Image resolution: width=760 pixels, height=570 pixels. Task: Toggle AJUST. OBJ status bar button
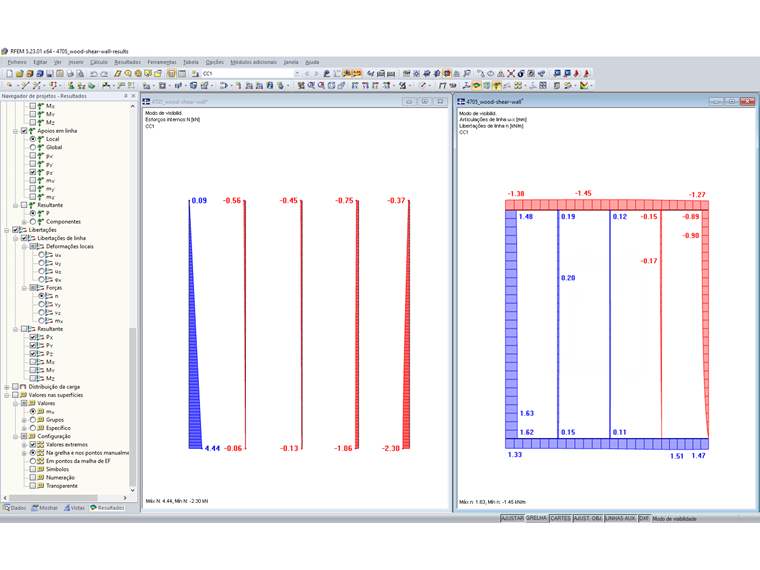tap(587, 518)
